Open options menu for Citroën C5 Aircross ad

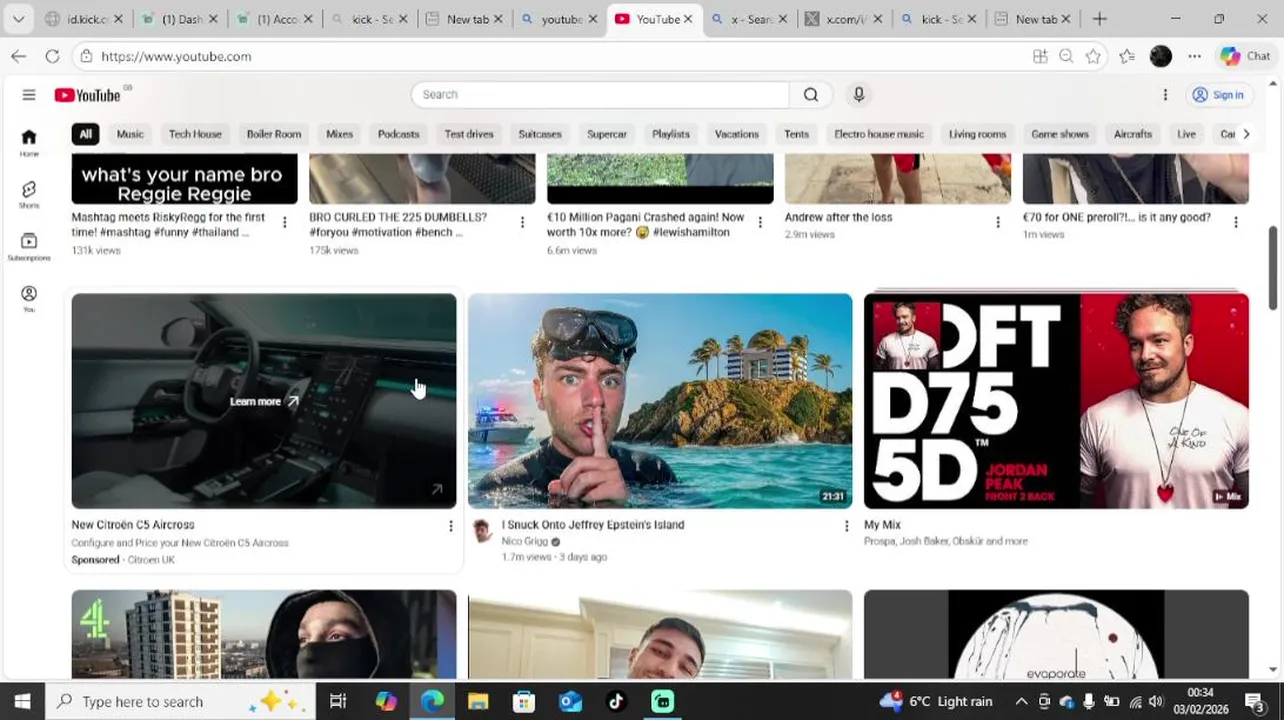click(450, 526)
